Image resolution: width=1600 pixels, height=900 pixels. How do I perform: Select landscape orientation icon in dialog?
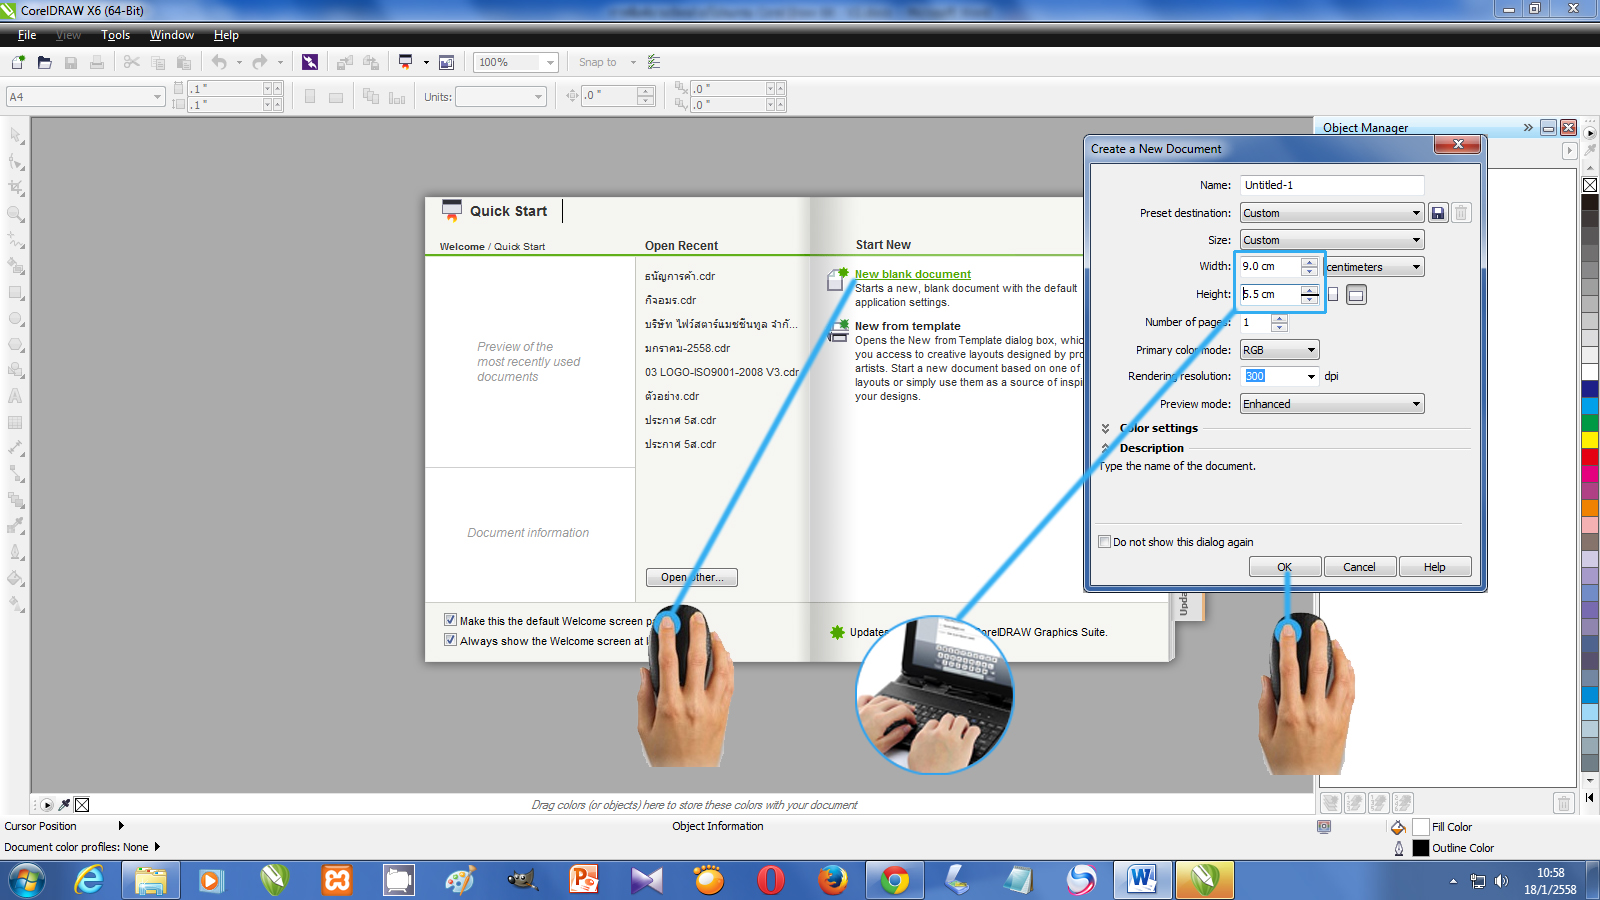[x=1356, y=295]
